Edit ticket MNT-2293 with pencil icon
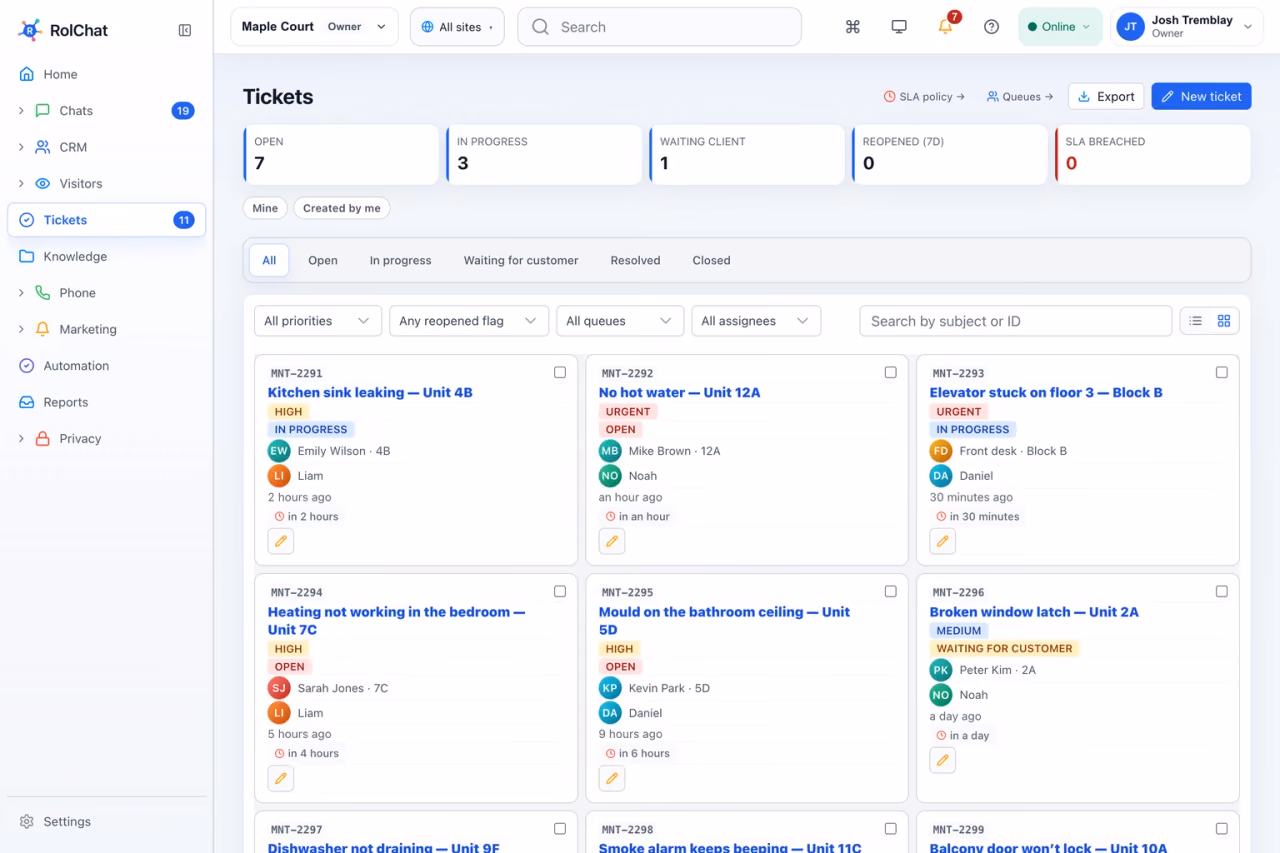This screenshot has height=853, width=1280. point(943,541)
